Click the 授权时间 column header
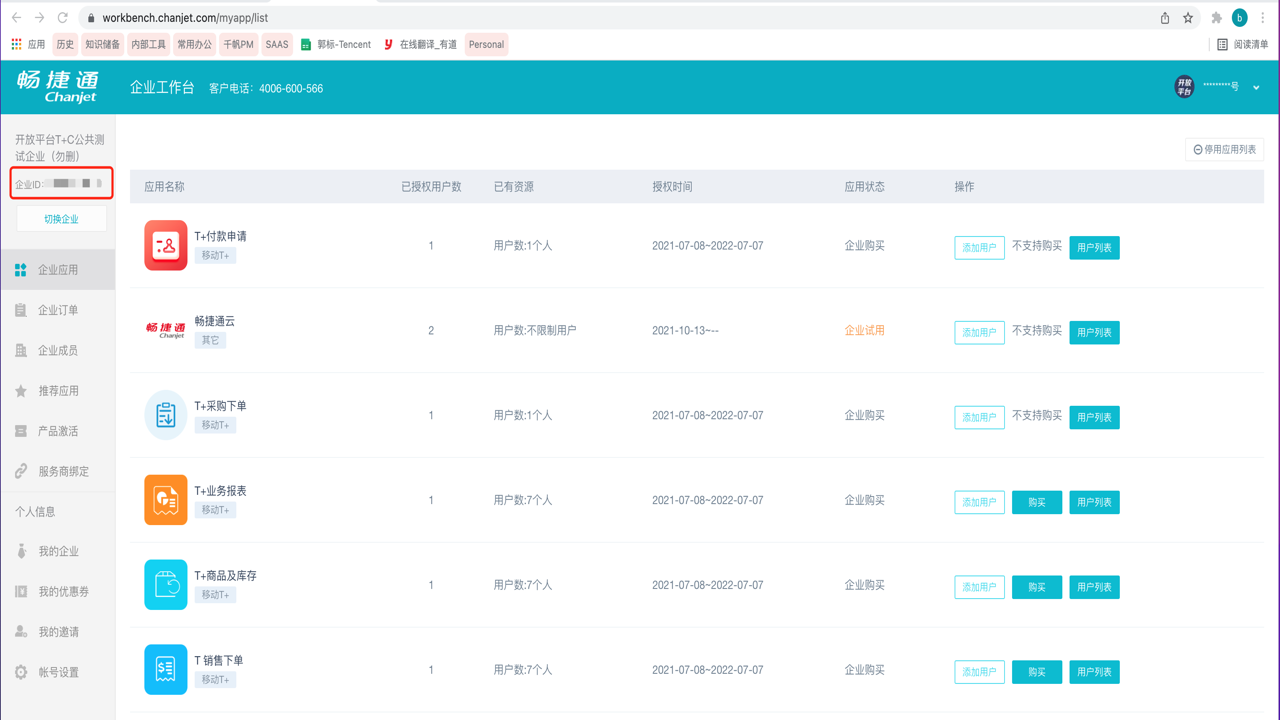1280x720 pixels. [x=672, y=187]
